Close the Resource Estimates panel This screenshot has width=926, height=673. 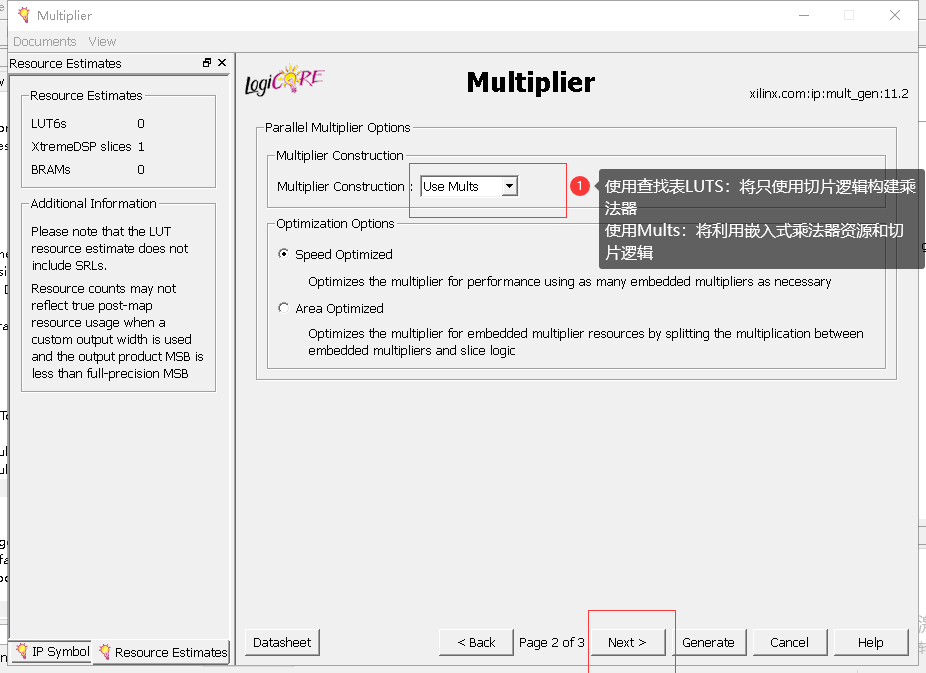(x=222, y=62)
